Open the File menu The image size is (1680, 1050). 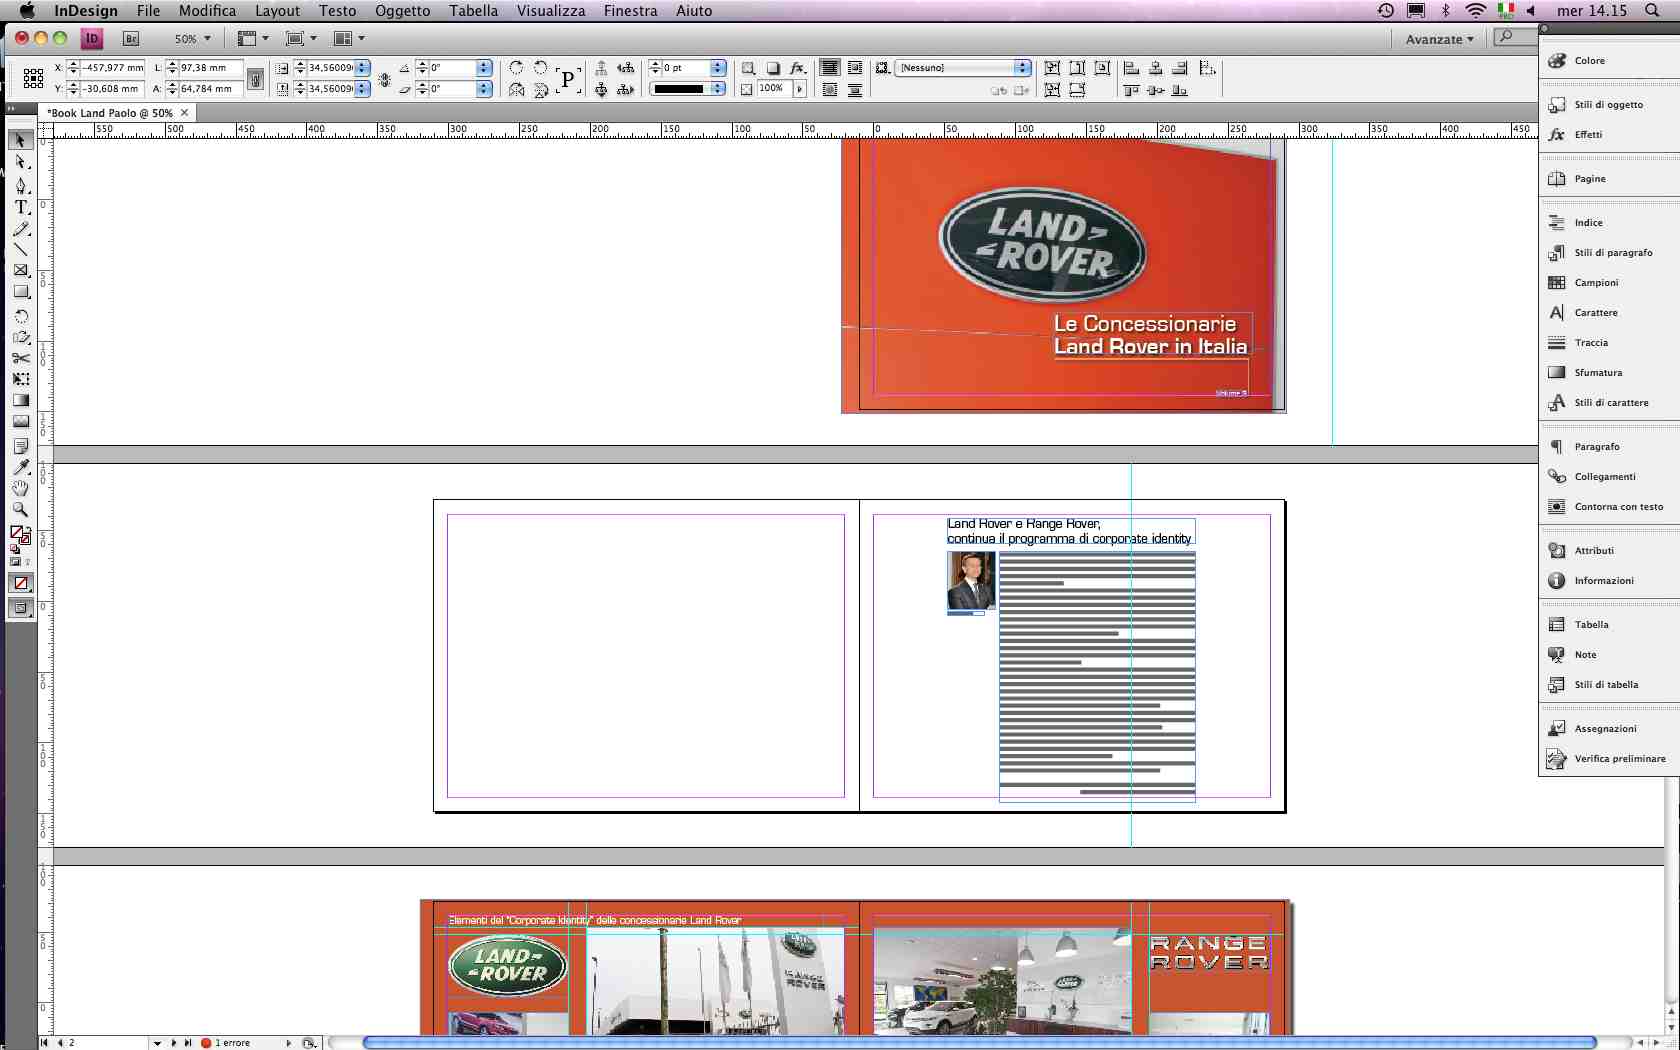(148, 11)
